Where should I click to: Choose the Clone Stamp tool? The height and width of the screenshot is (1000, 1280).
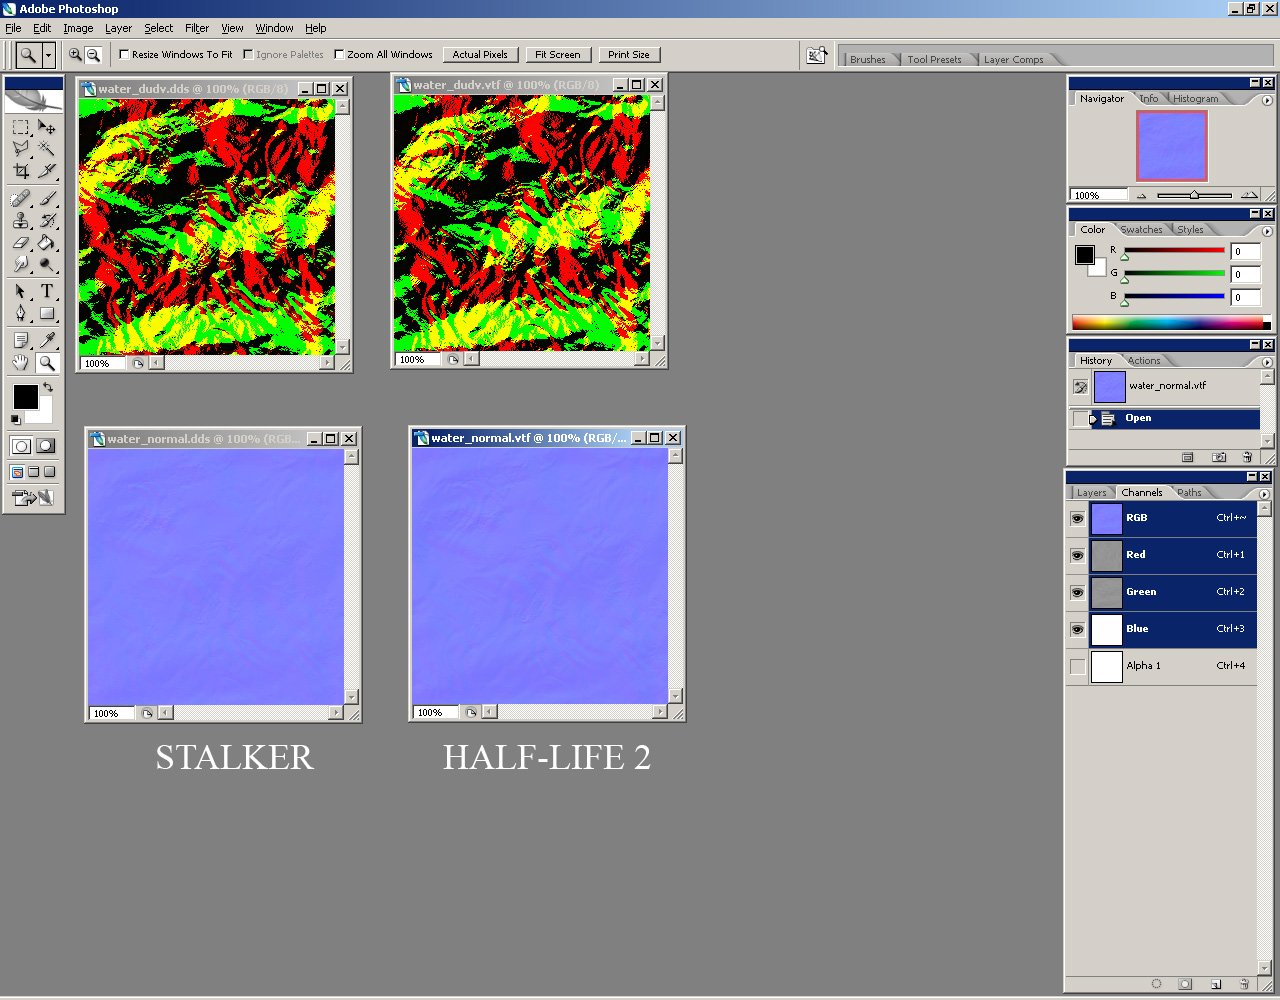coord(21,220)
